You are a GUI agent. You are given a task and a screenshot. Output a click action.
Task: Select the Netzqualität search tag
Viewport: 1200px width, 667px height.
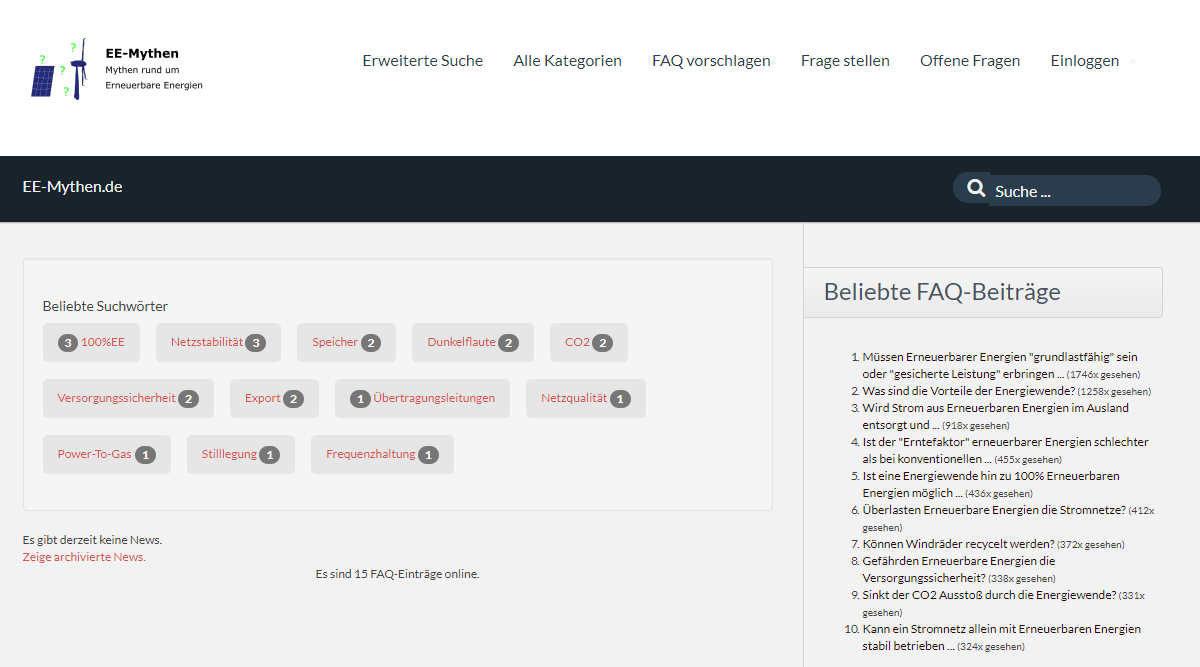coord(586,398)
